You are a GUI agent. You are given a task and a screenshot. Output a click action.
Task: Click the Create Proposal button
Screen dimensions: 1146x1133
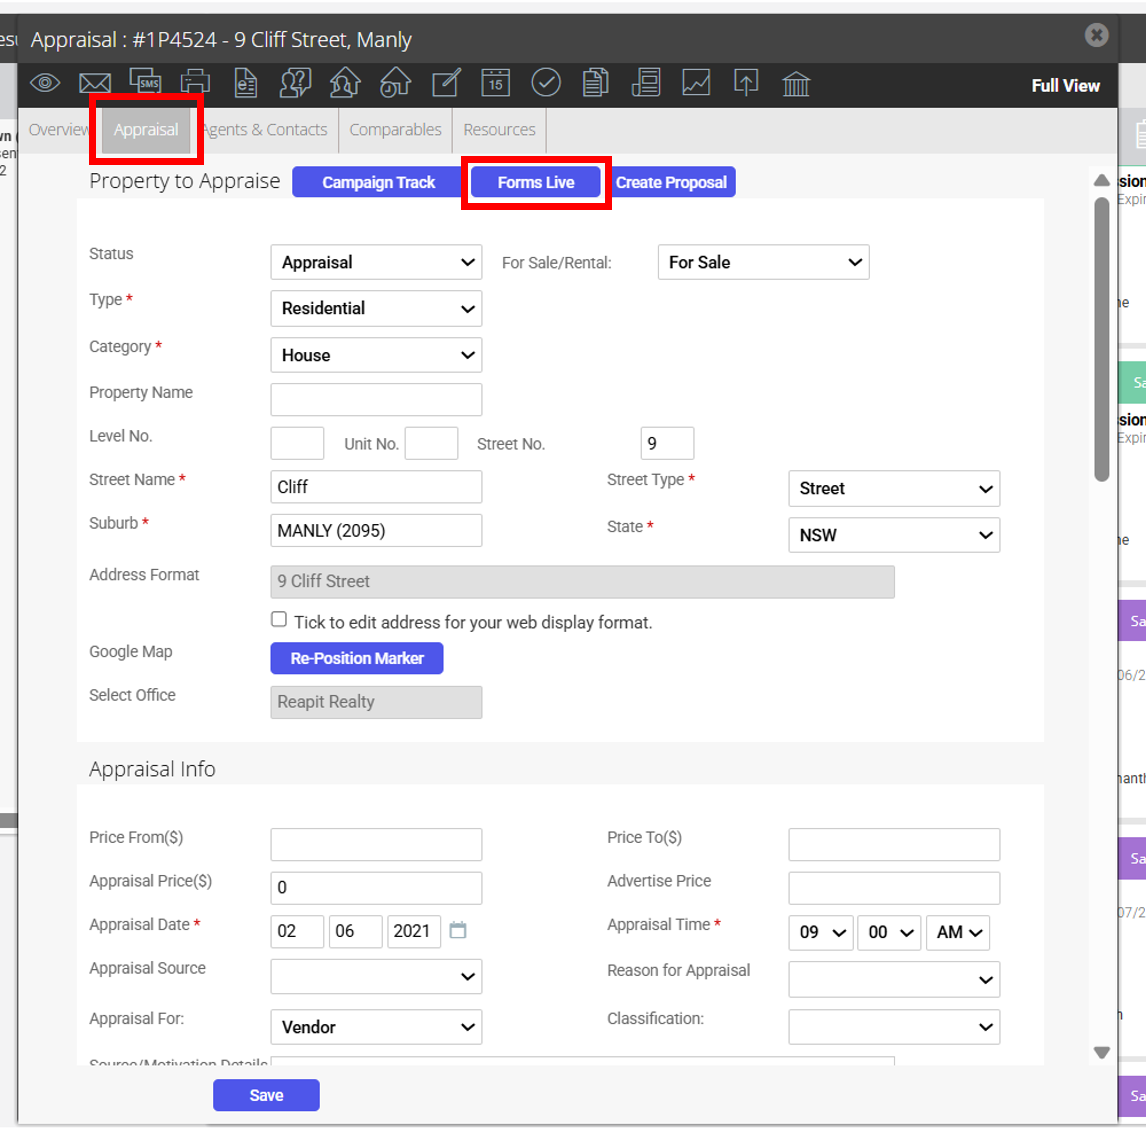pyautogui.click(x=671, y=182)
